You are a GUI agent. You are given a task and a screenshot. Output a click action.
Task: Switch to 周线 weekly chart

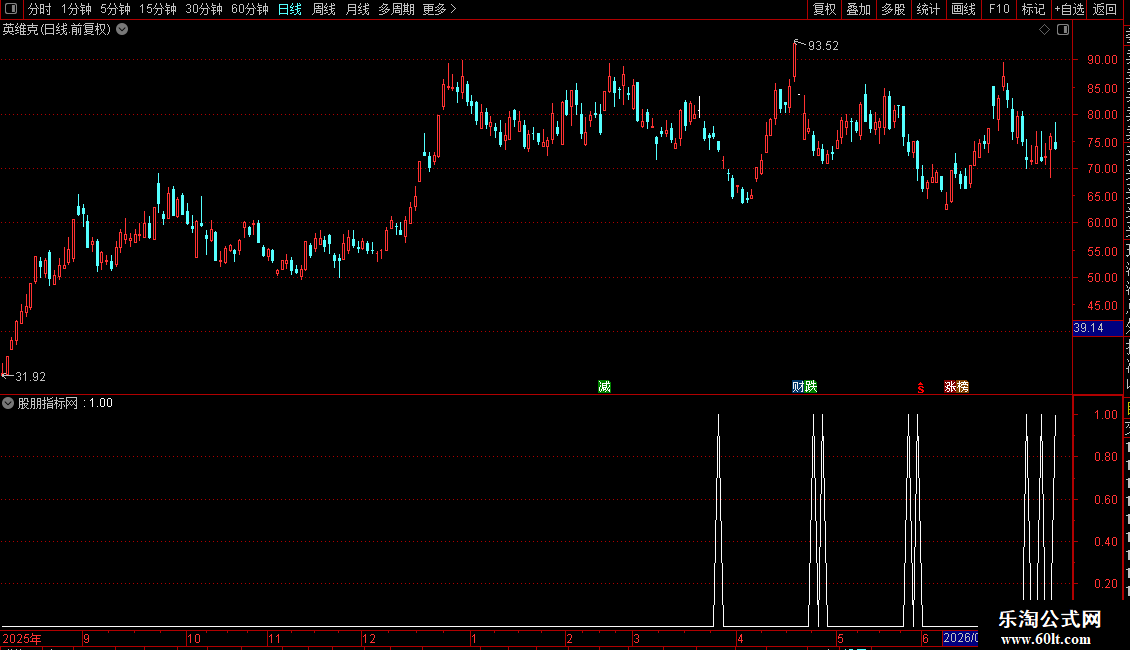(x=324, y=9)
